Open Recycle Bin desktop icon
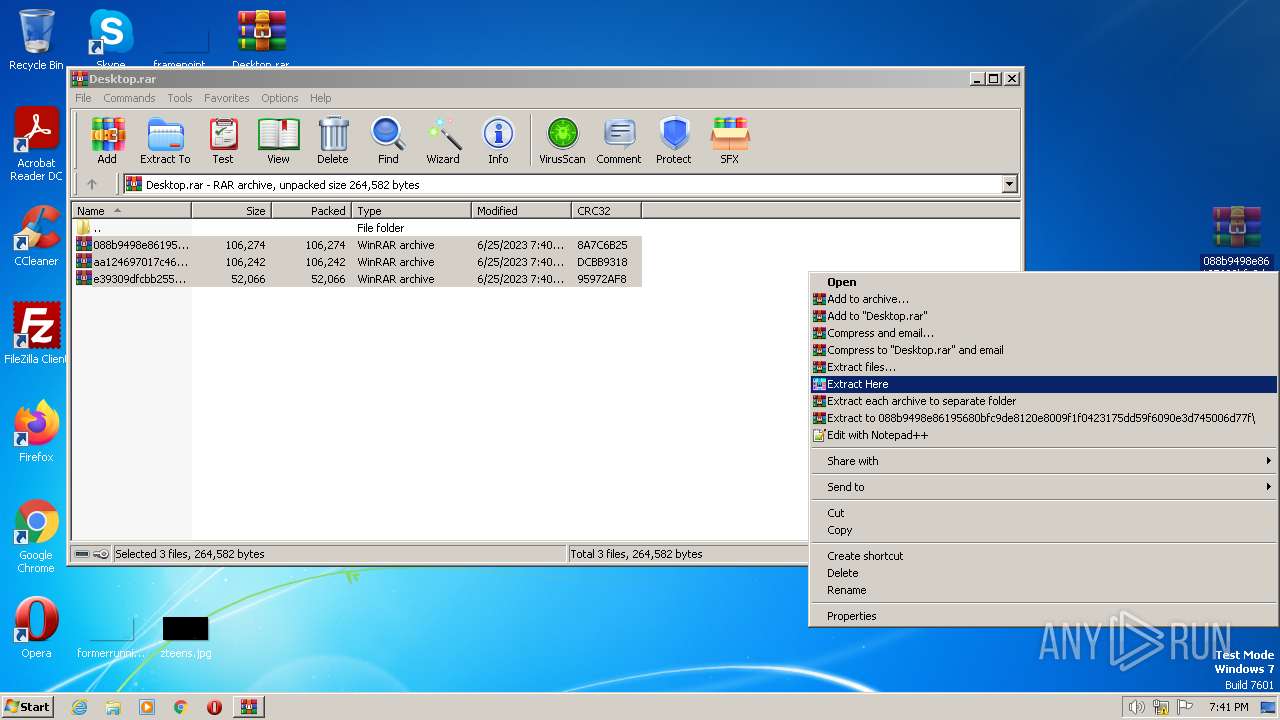The image size is (1280, 720). [x=36, y=40]
